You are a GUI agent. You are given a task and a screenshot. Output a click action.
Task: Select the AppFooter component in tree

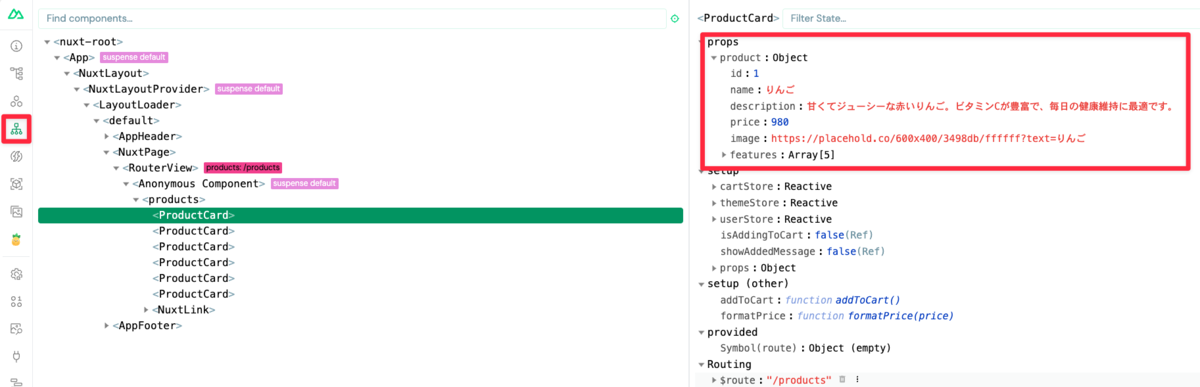[147, 326]
